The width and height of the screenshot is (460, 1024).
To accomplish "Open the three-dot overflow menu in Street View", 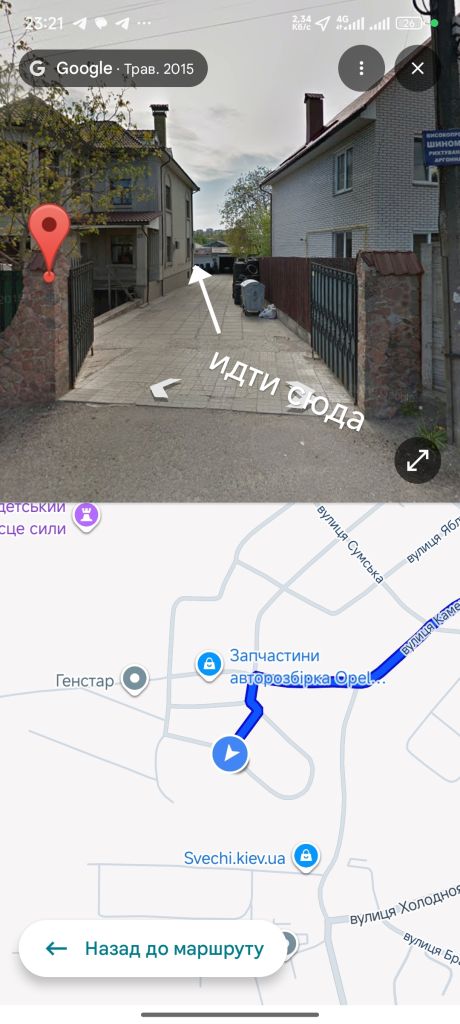I will tap(361, 68).
